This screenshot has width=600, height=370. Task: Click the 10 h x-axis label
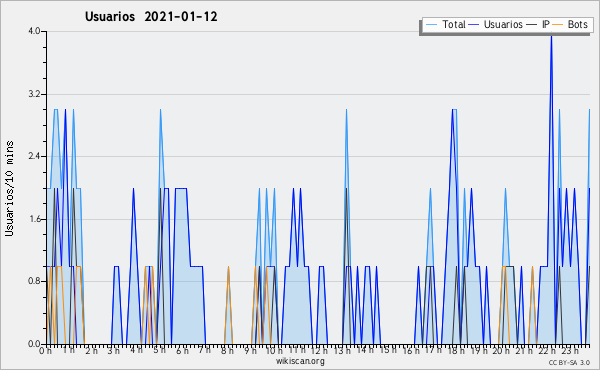tap(274, 351)
